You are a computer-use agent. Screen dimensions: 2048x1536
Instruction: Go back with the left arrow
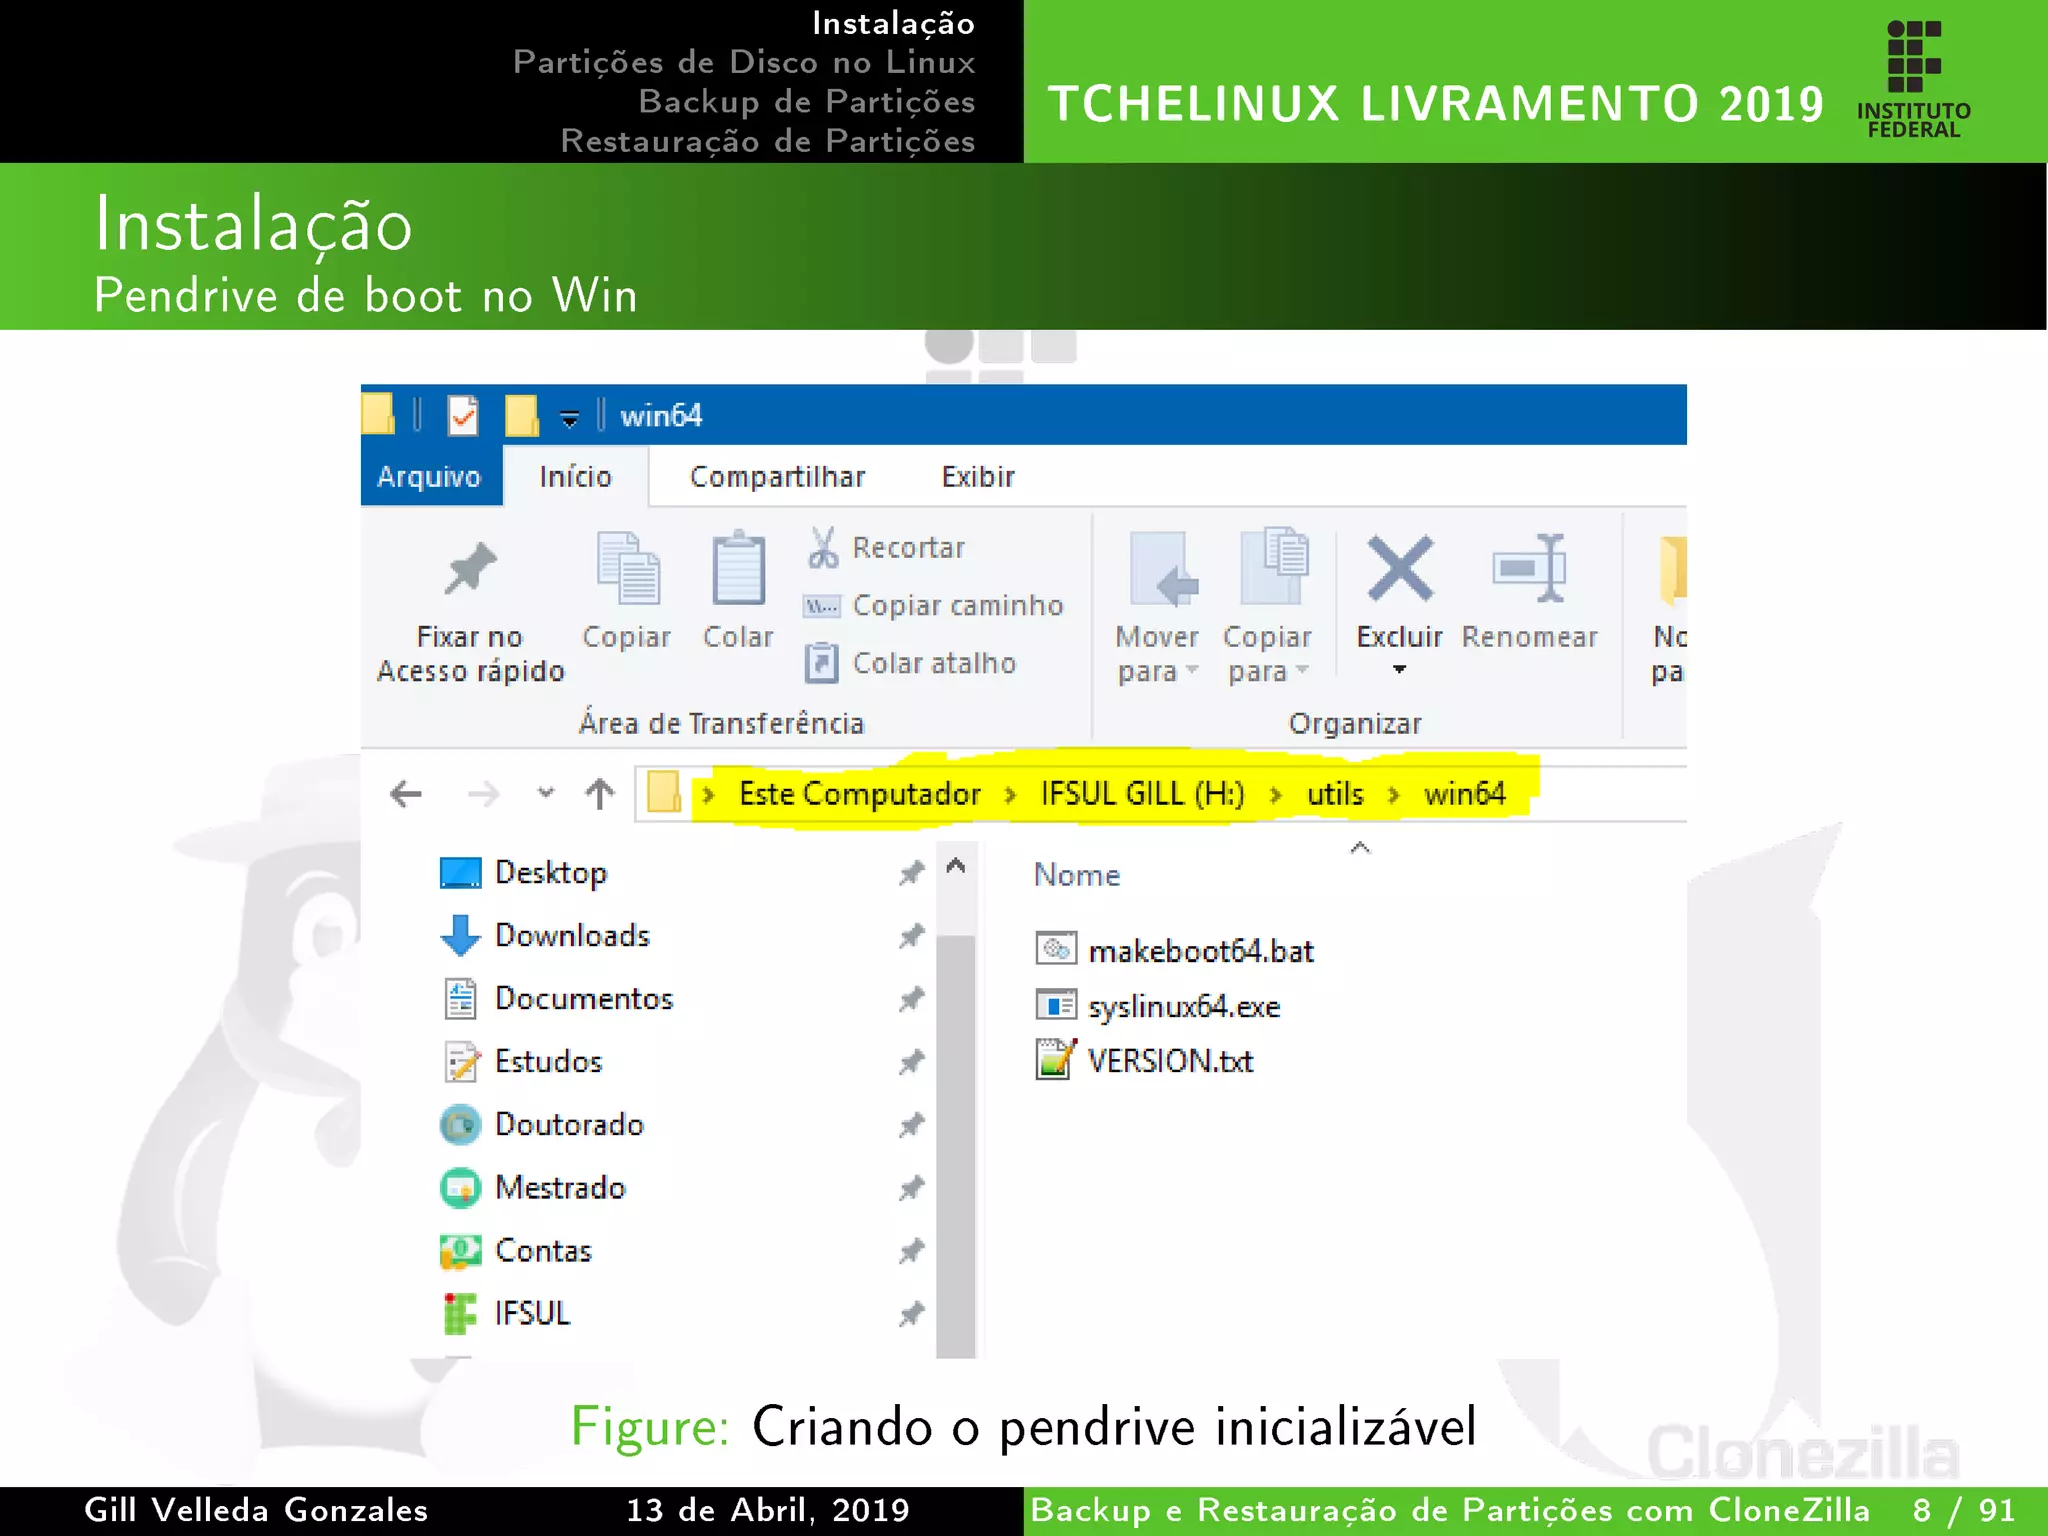coord(405,795)
